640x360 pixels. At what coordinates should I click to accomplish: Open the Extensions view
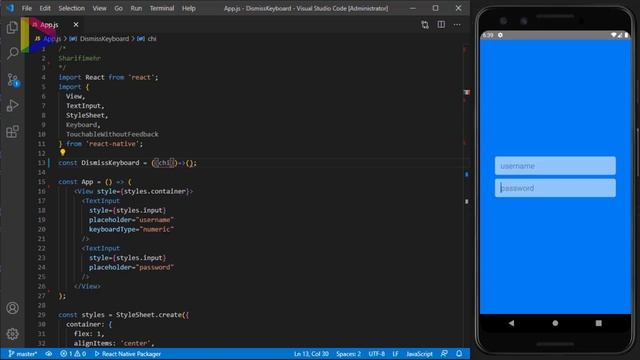[x=12, y=131]
